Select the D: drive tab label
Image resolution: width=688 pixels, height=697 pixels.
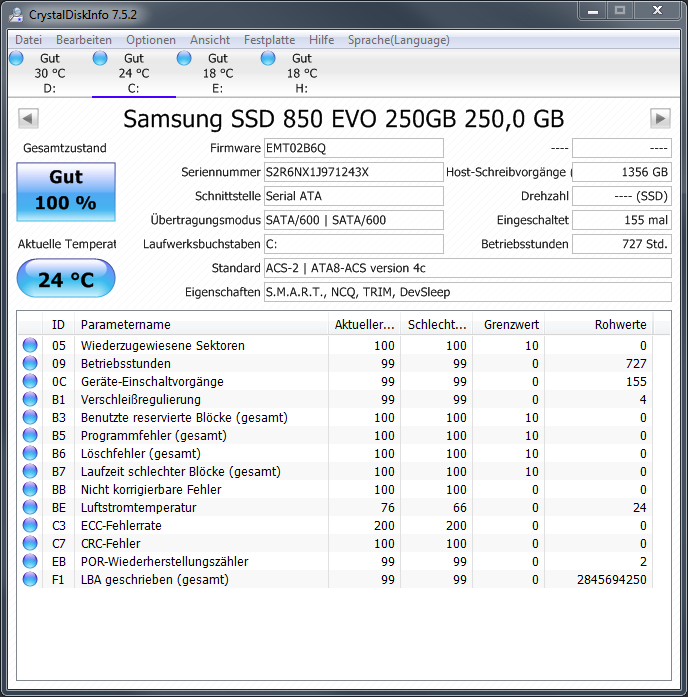tap(49, 88)
